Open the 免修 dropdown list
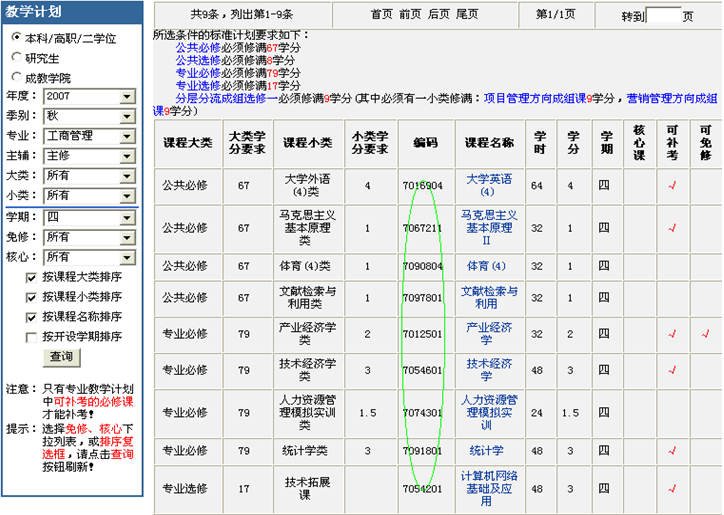Image resolution: width=724 pixels, height=515 pixels. click(127, 237)
